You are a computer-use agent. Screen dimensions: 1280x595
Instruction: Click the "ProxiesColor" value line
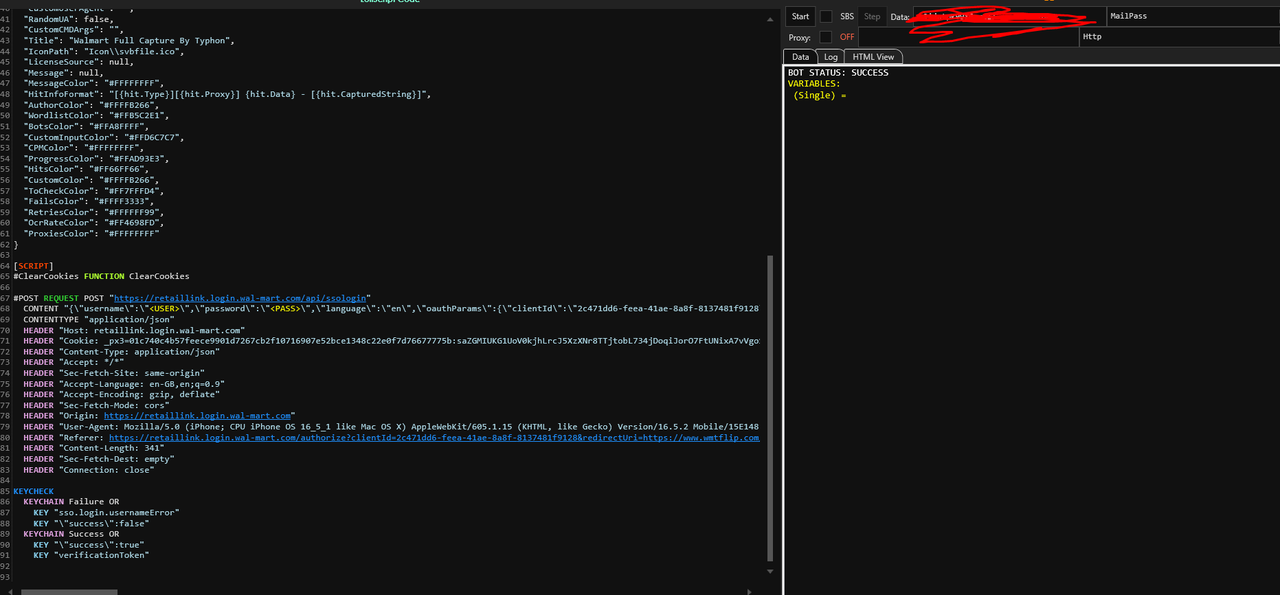click(x=91, y=233)
